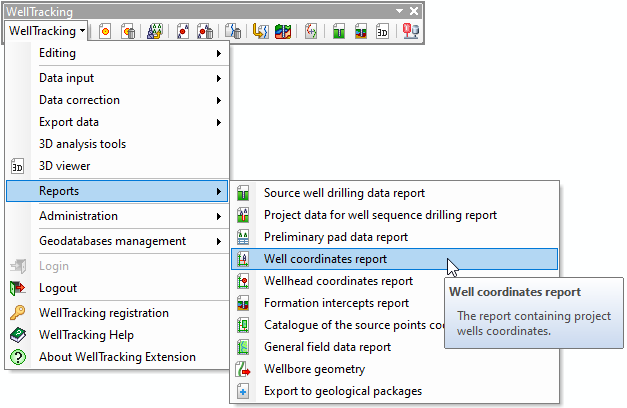
Task: Click the green question mark About icon
Action: click(x=18, y=357)
